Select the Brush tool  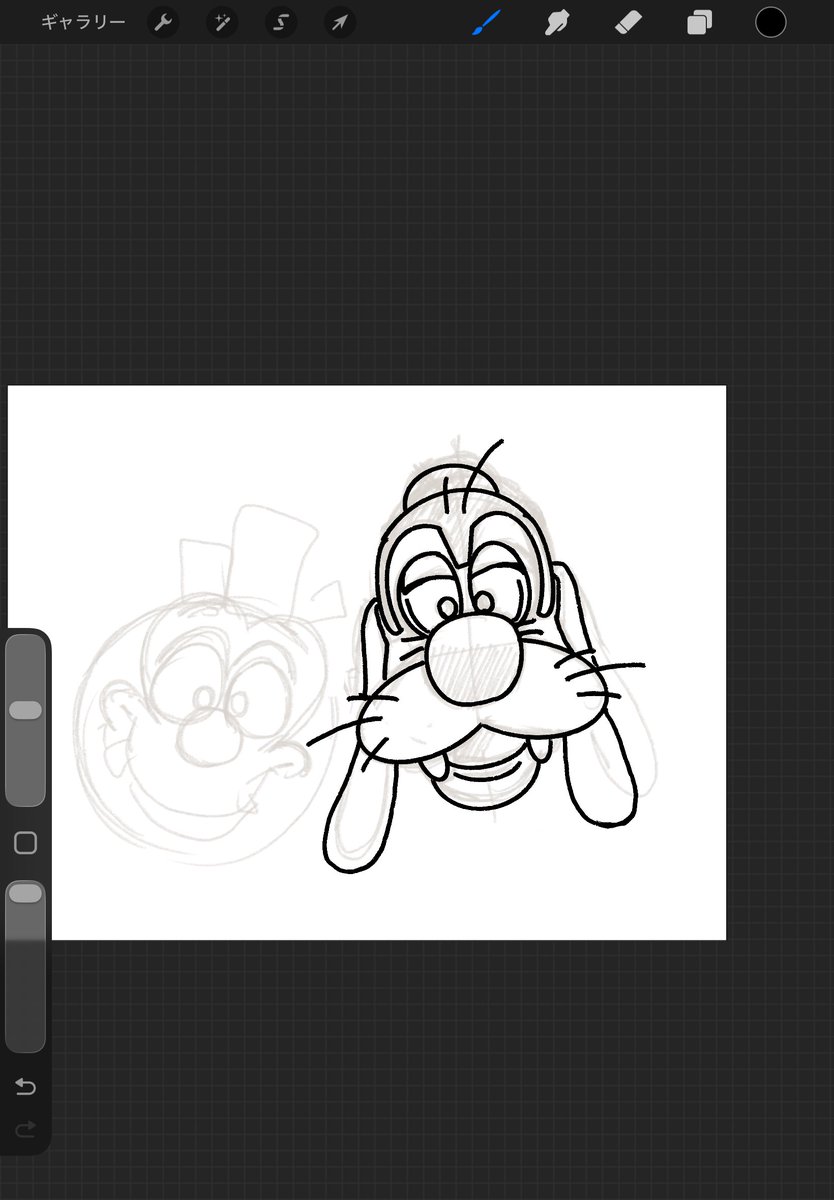coord(485,22)
